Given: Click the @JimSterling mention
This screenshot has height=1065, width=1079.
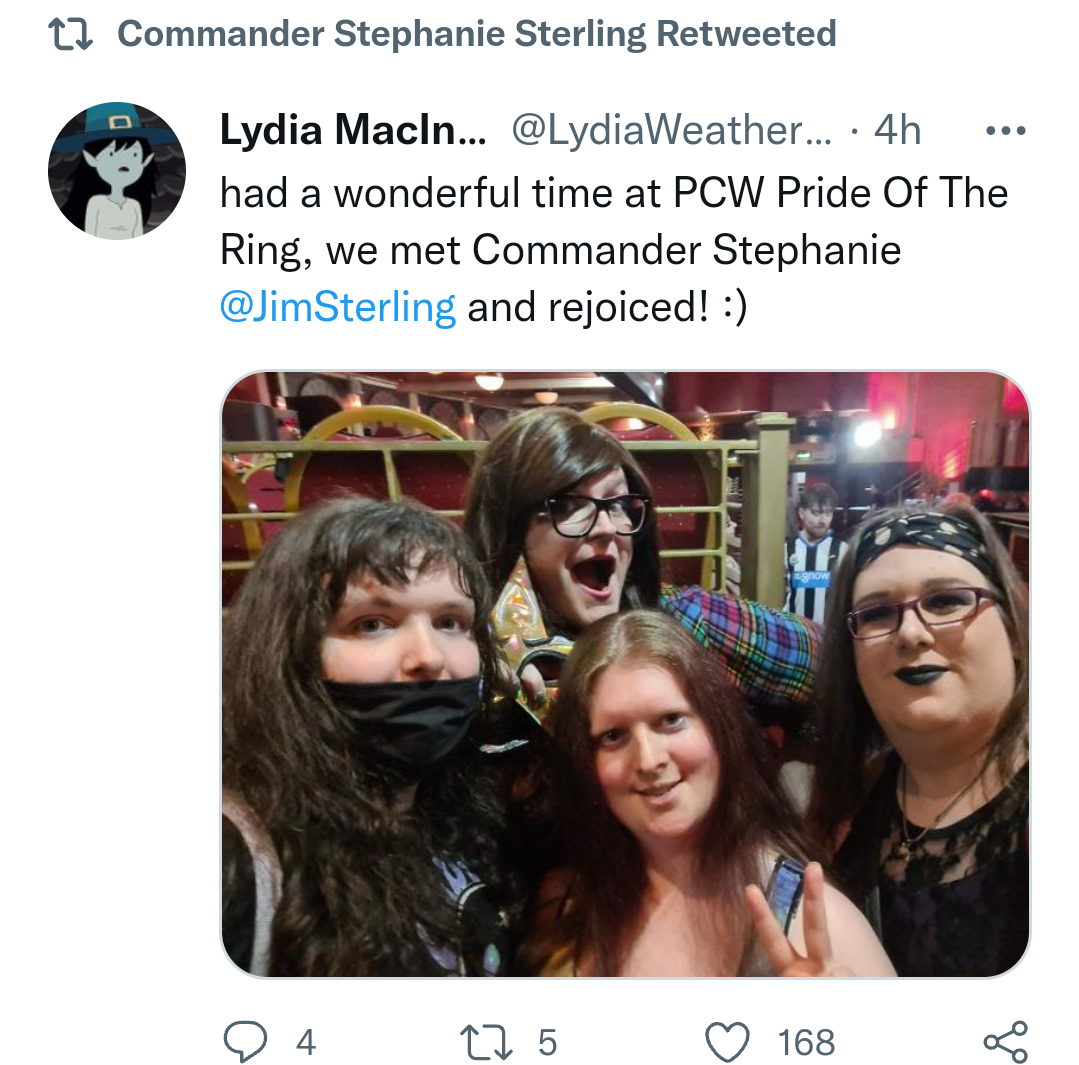Looking at the screenshot, I should point(337,307).
